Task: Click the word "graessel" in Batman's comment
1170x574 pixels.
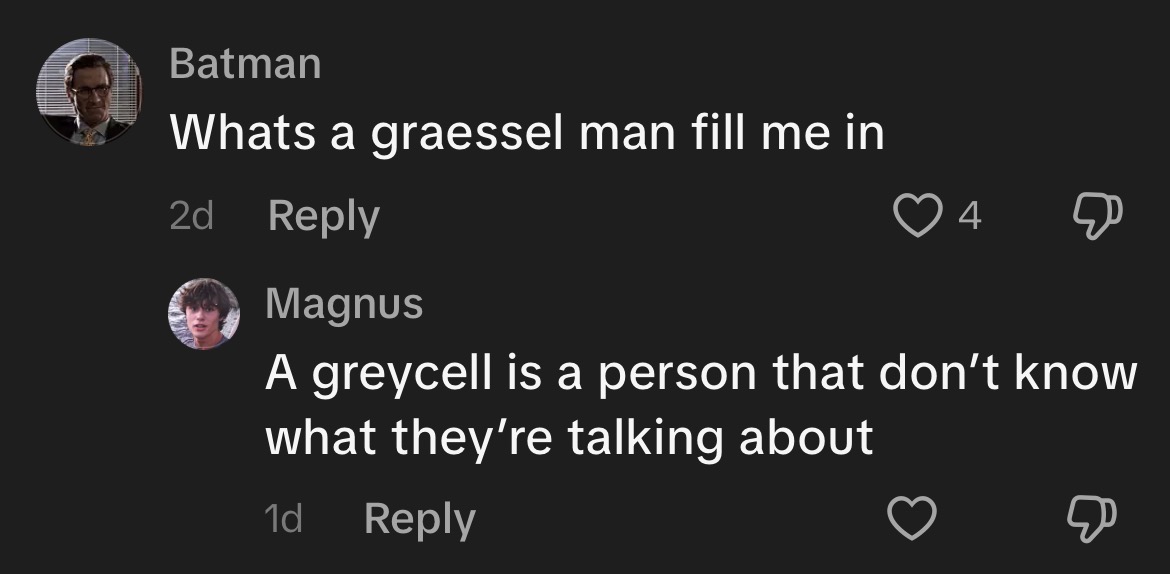Action: coord(468,135)
